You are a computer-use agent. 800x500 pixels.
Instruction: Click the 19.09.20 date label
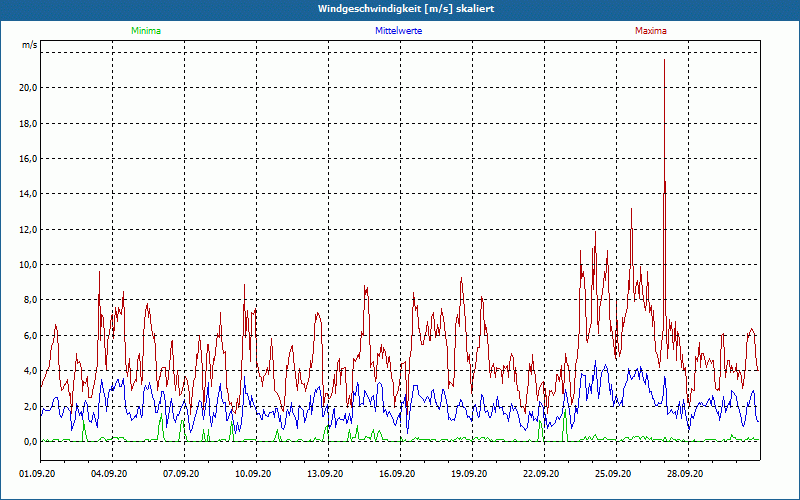click(469, 474)
